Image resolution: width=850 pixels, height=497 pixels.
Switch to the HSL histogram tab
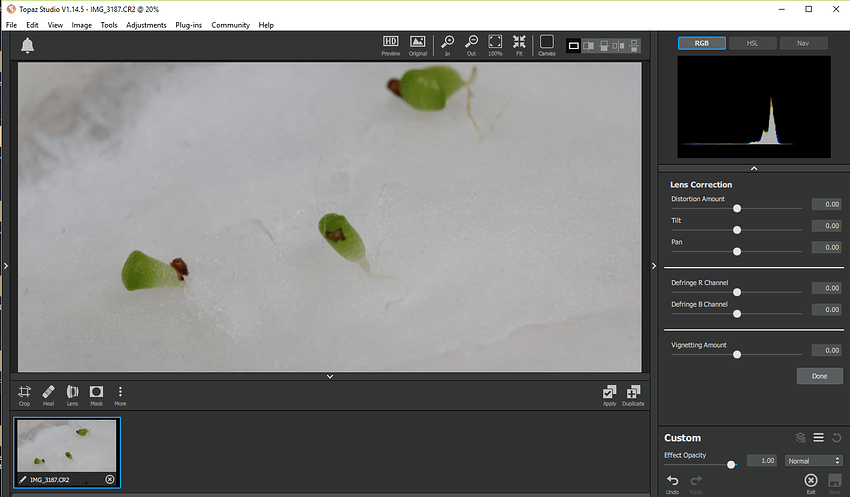pyautogui.click(x=753, y=43)
